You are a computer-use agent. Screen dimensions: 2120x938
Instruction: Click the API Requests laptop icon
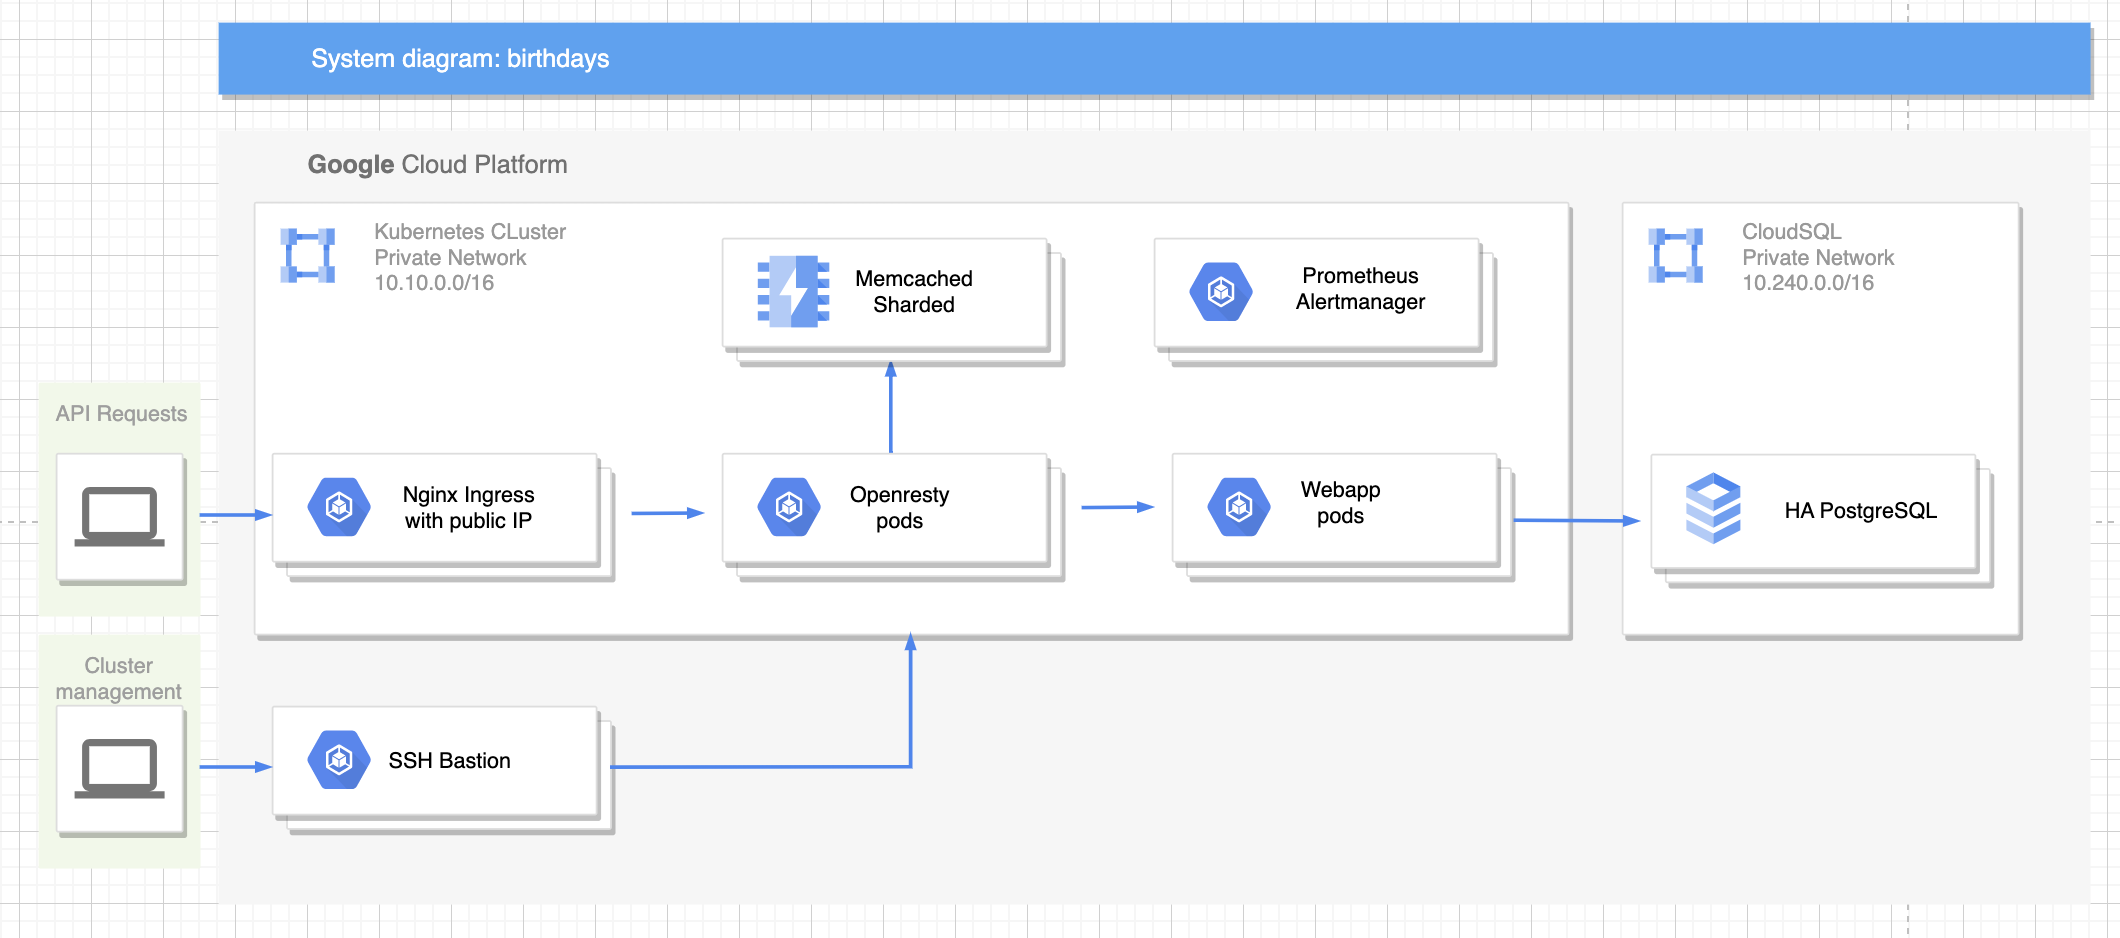click(120, 517)
